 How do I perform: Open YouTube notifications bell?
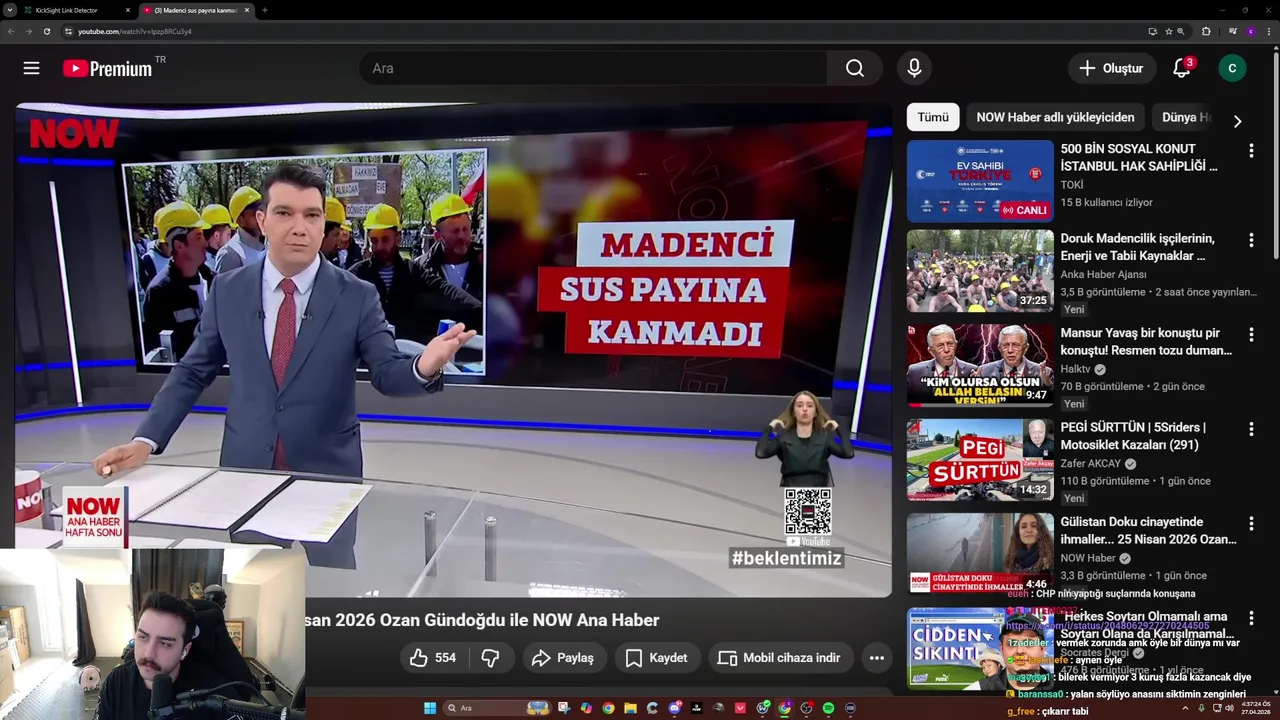click(1182, 68)
